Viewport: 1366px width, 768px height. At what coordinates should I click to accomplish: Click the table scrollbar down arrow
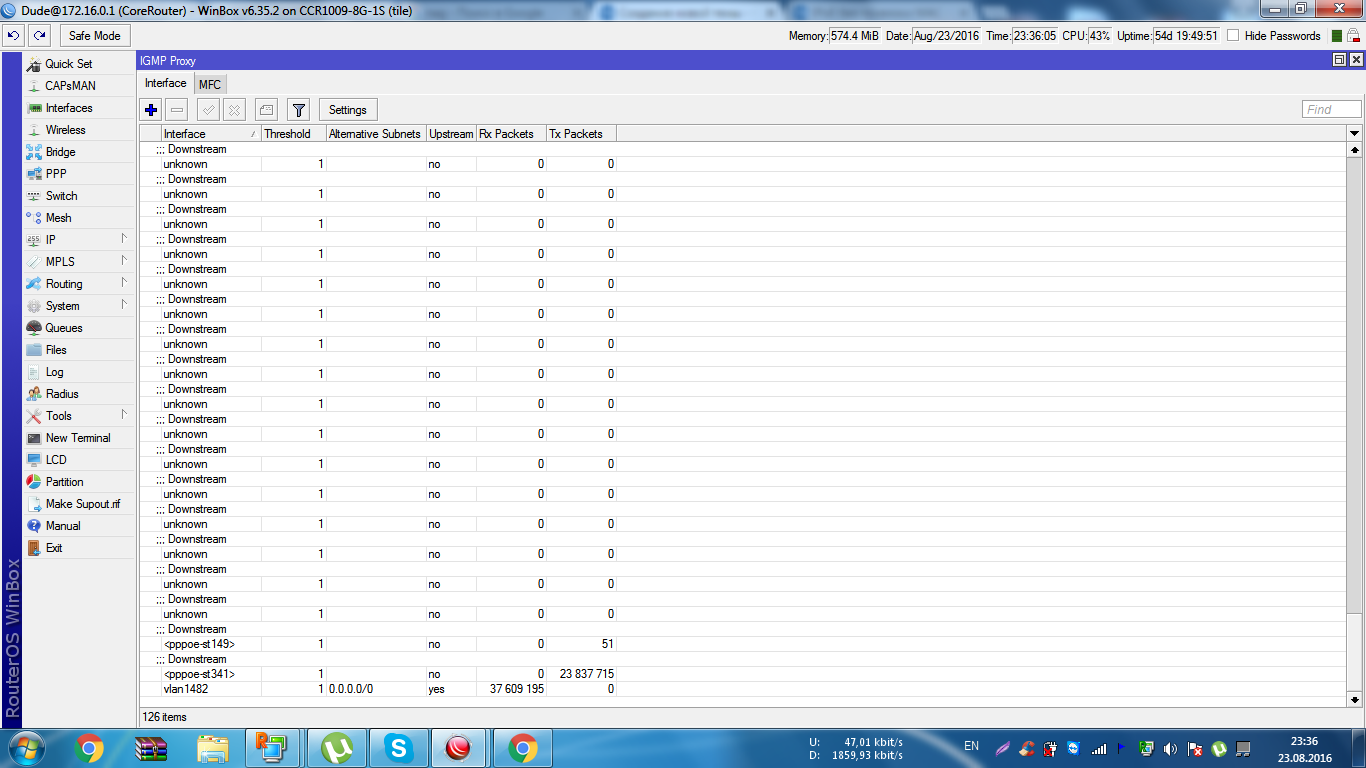[1355, 700]
